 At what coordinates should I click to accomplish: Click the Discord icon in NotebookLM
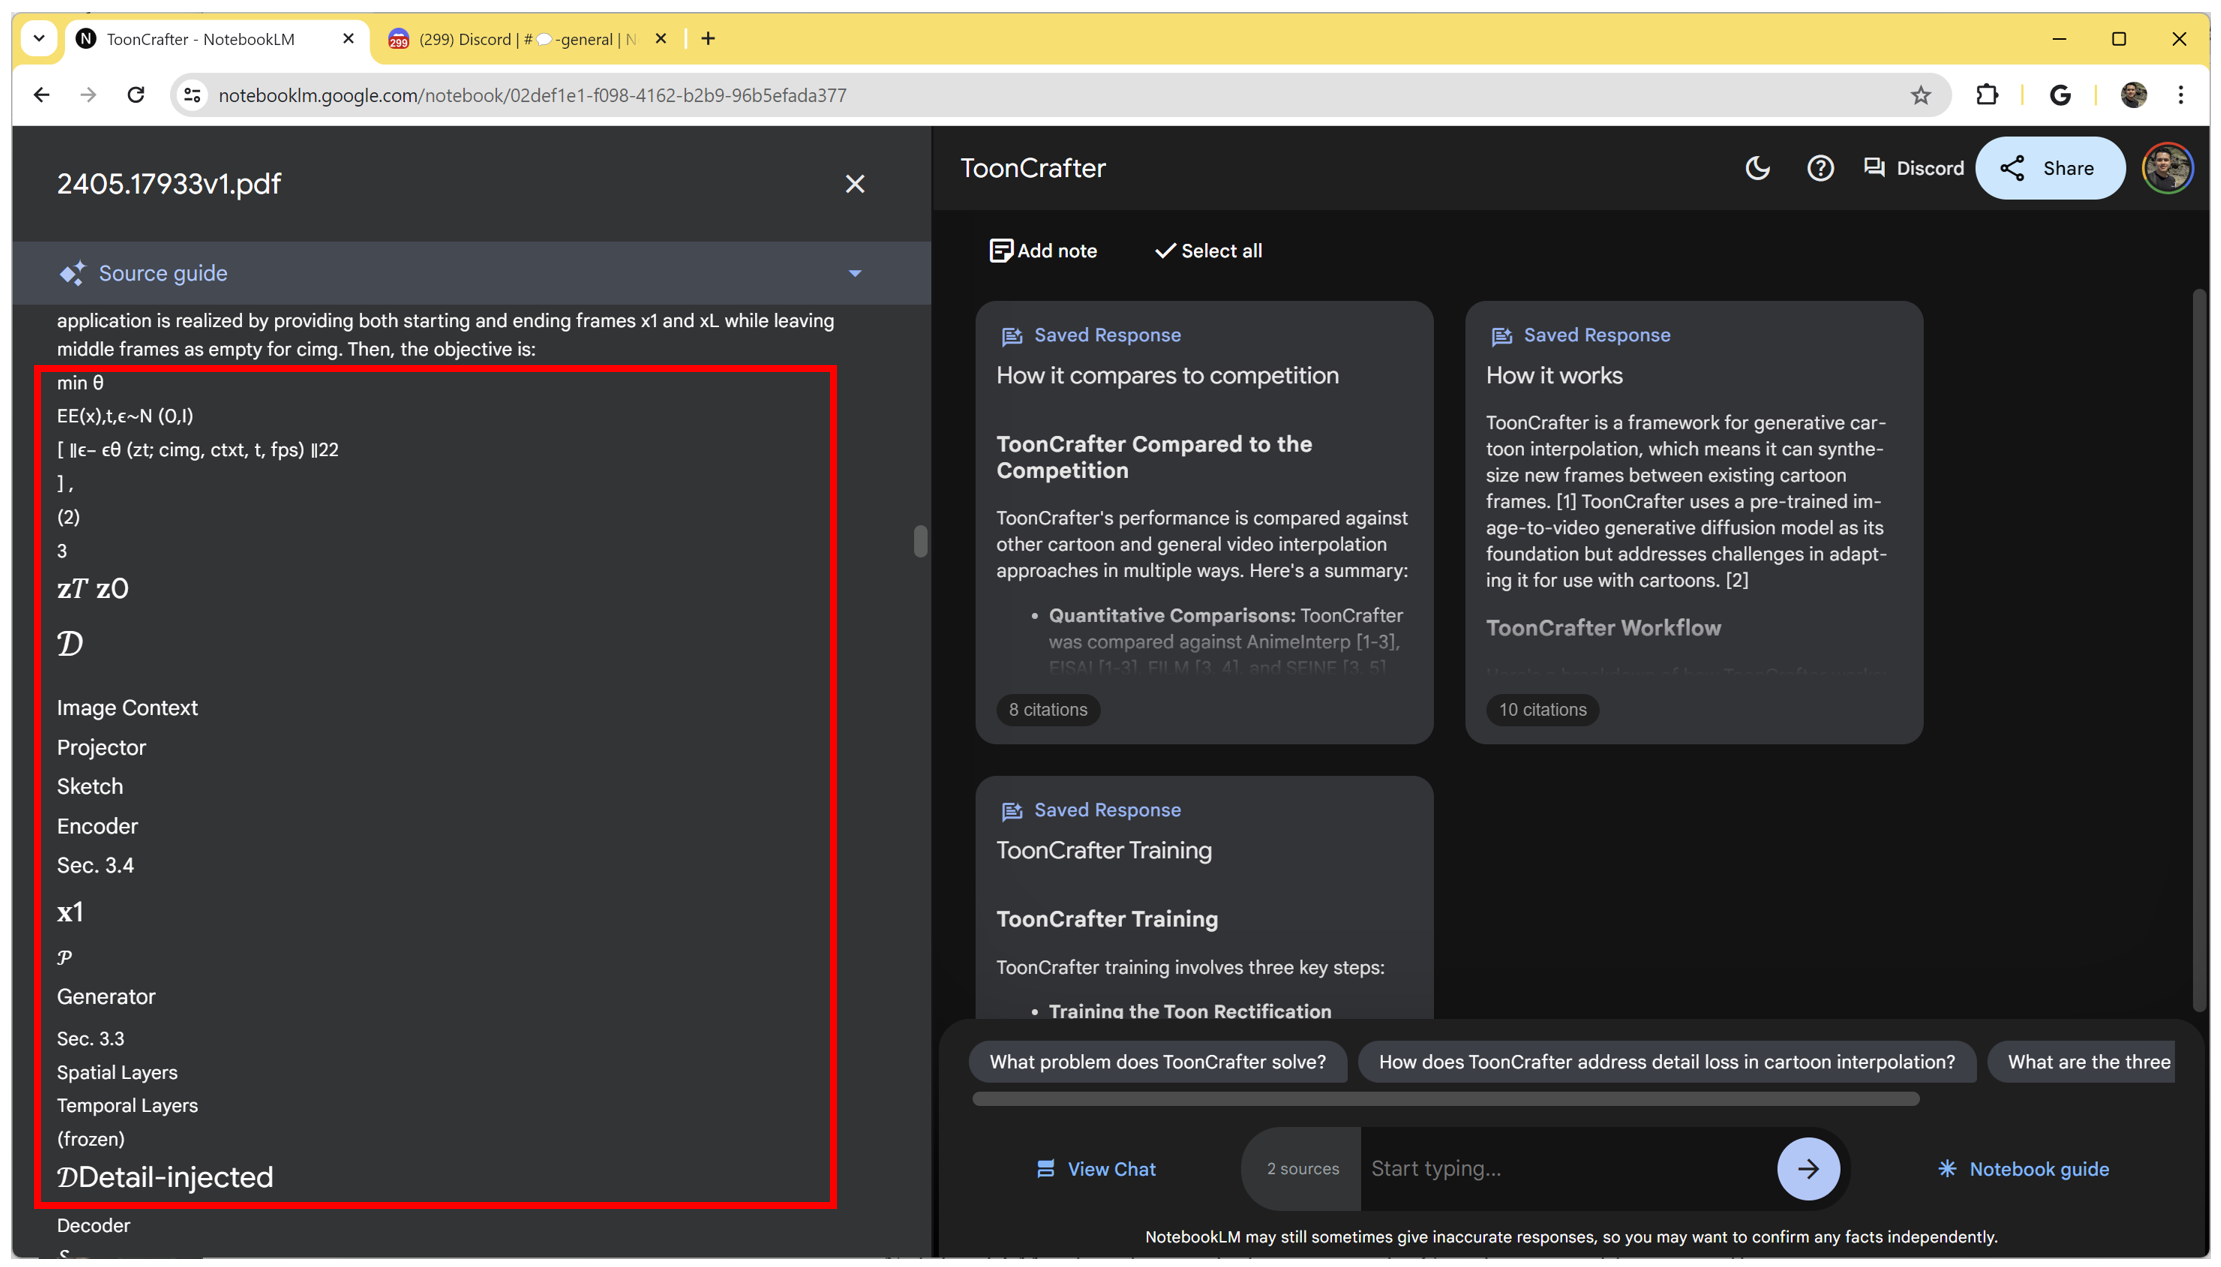[1875, 168]
